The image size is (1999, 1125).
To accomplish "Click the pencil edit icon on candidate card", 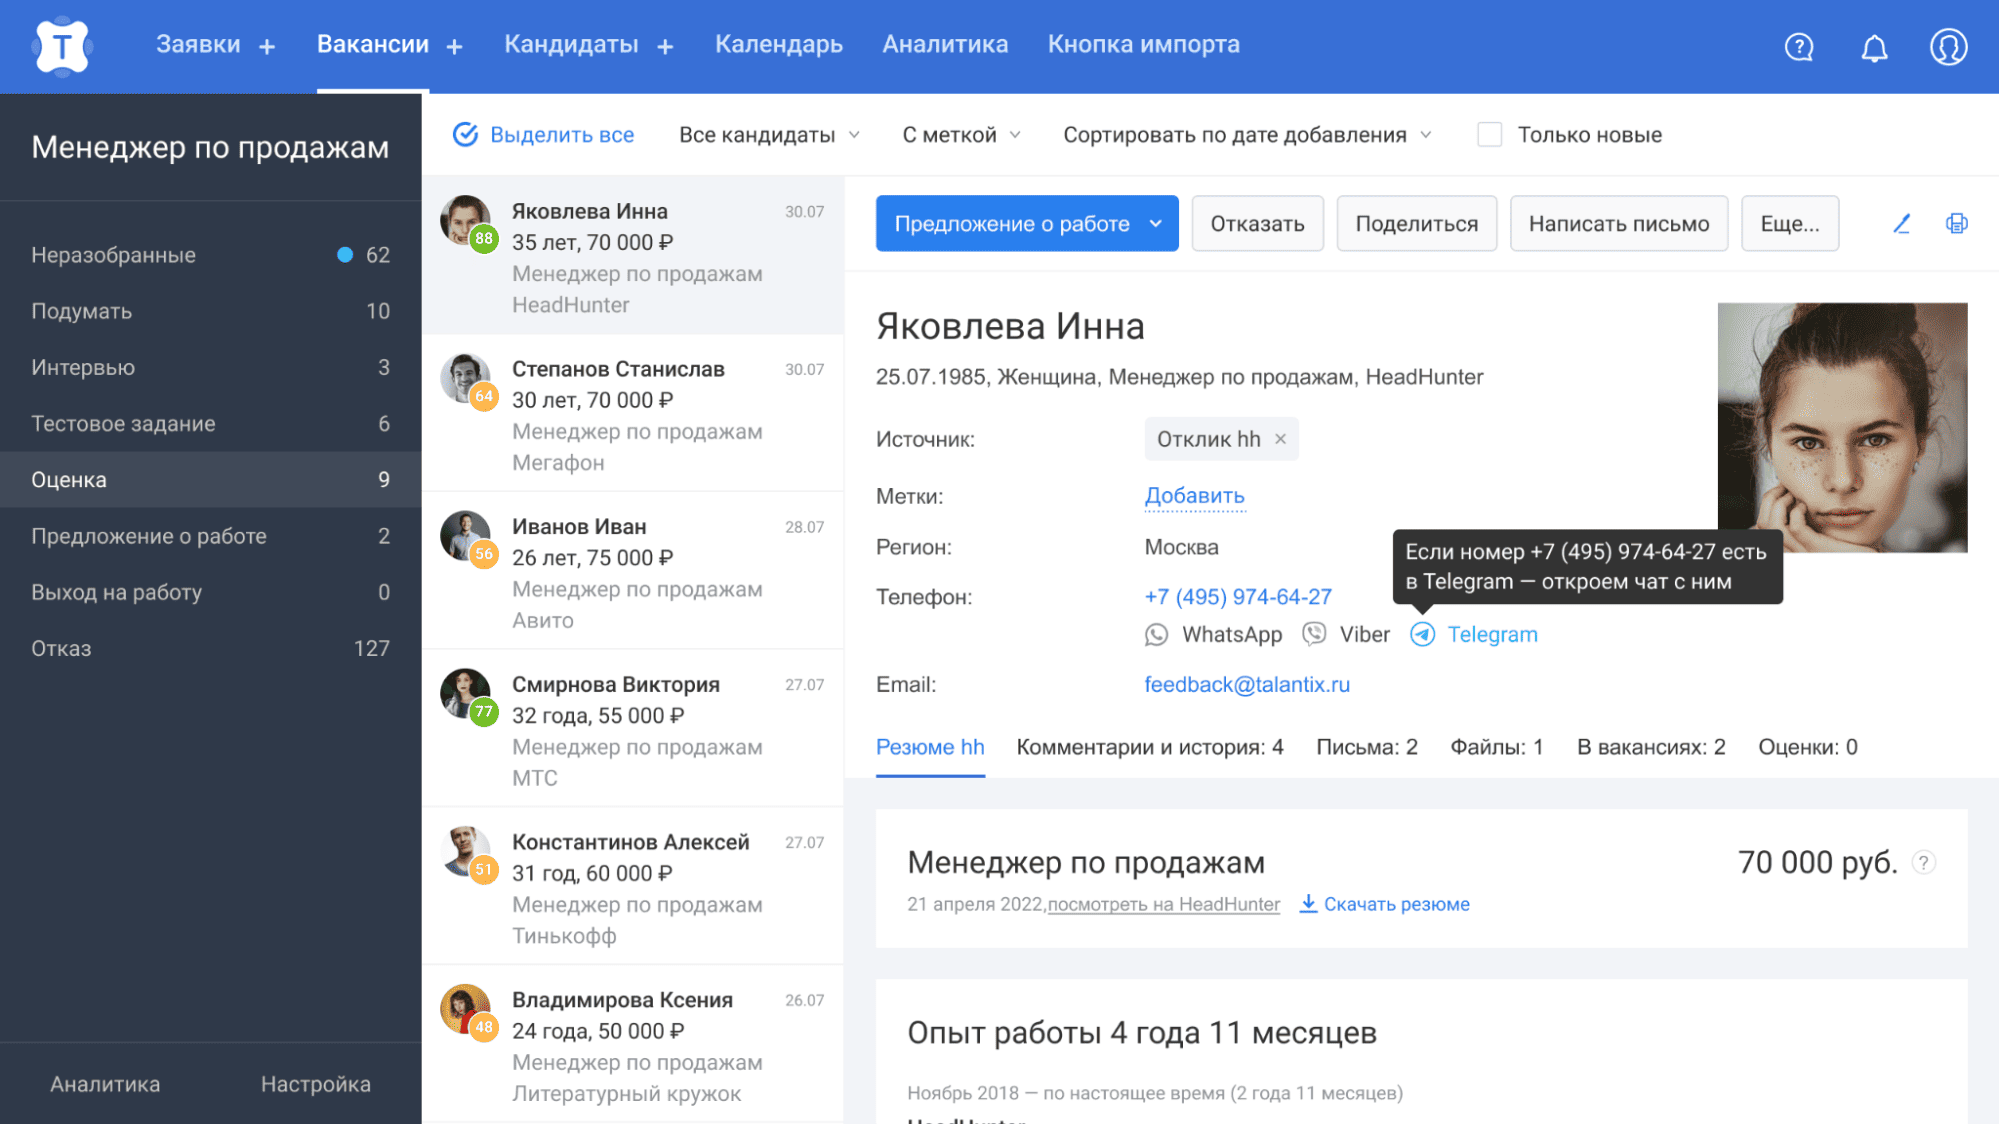I will click(1901, 224).
